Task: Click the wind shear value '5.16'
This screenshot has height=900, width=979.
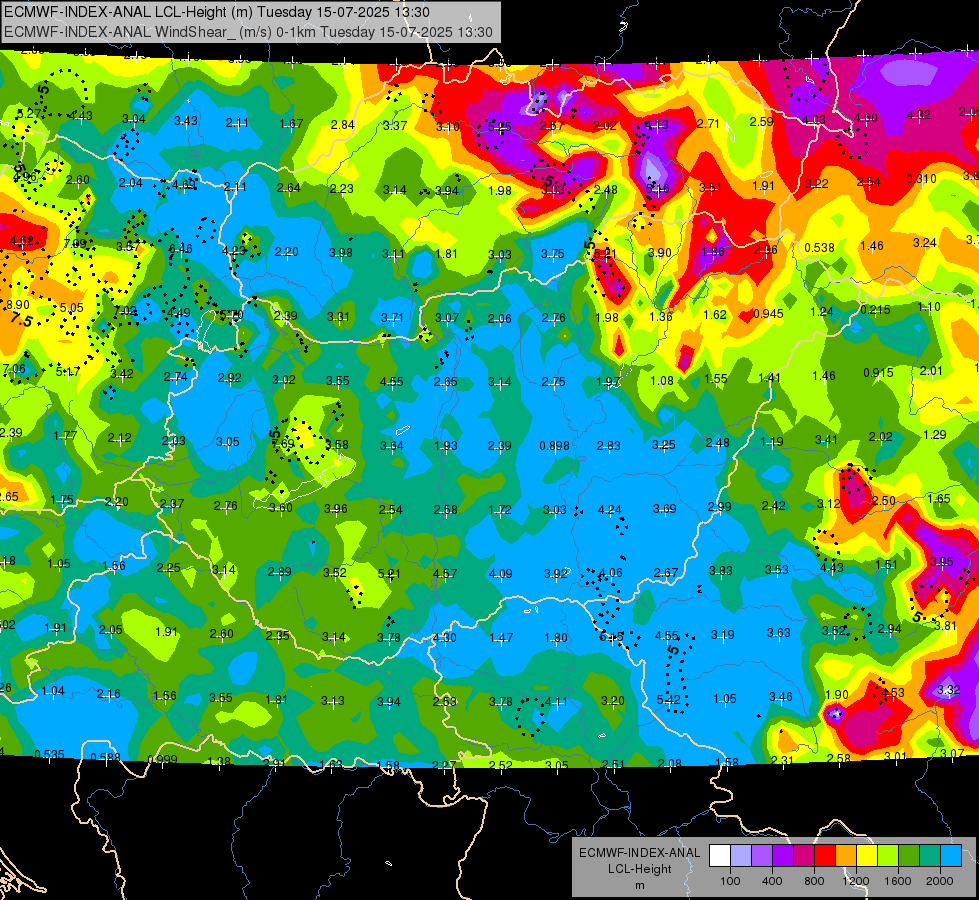Action: [x=657, y=188]
